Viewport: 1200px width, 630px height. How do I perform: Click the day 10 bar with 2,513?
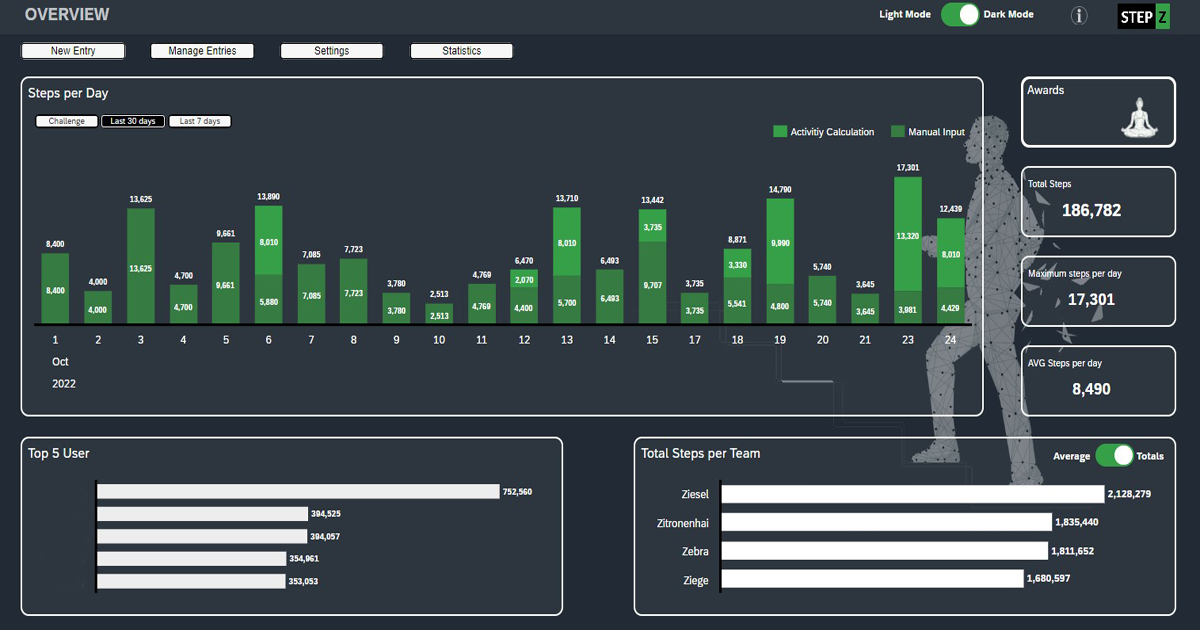pos(439,313)
